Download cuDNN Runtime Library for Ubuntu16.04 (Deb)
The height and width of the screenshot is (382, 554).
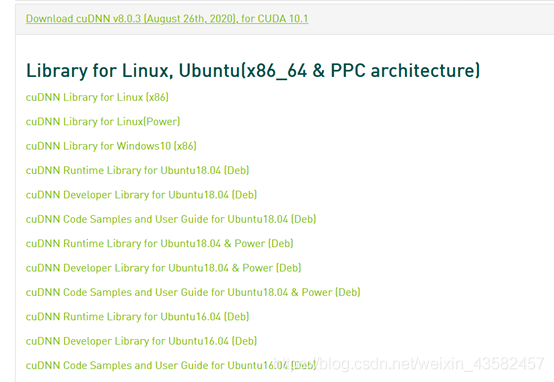coord(137,317)
